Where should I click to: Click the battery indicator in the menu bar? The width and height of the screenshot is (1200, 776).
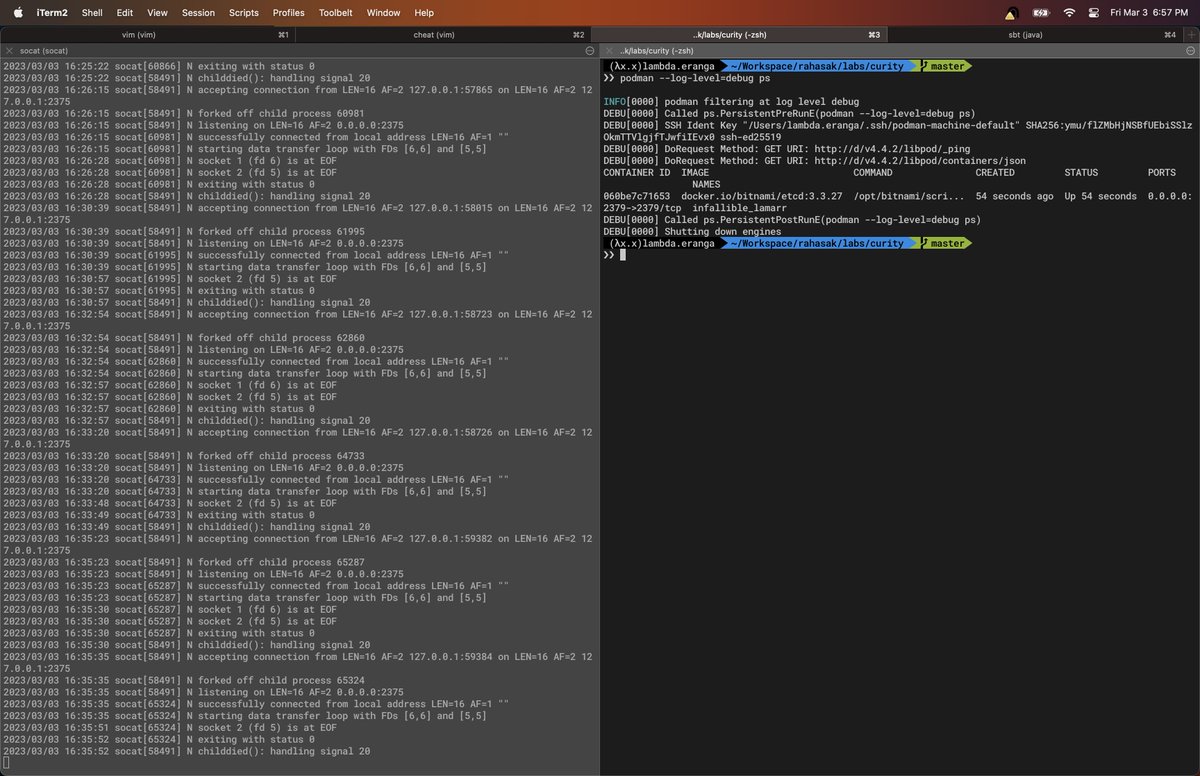(1041, 13)
